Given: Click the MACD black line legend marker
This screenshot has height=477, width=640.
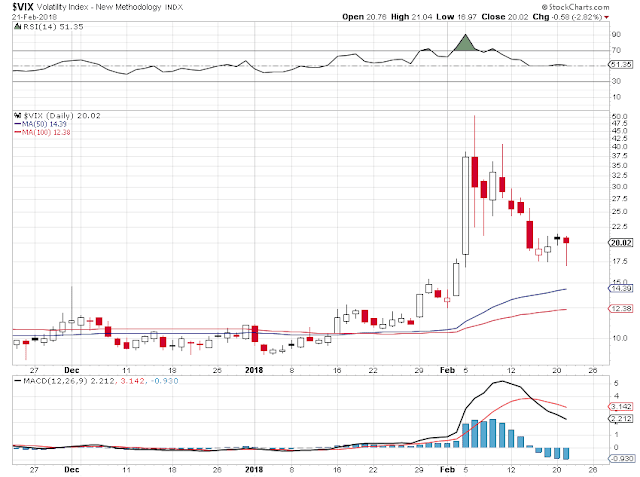Looking at the screenshot, I should (18, 381).
